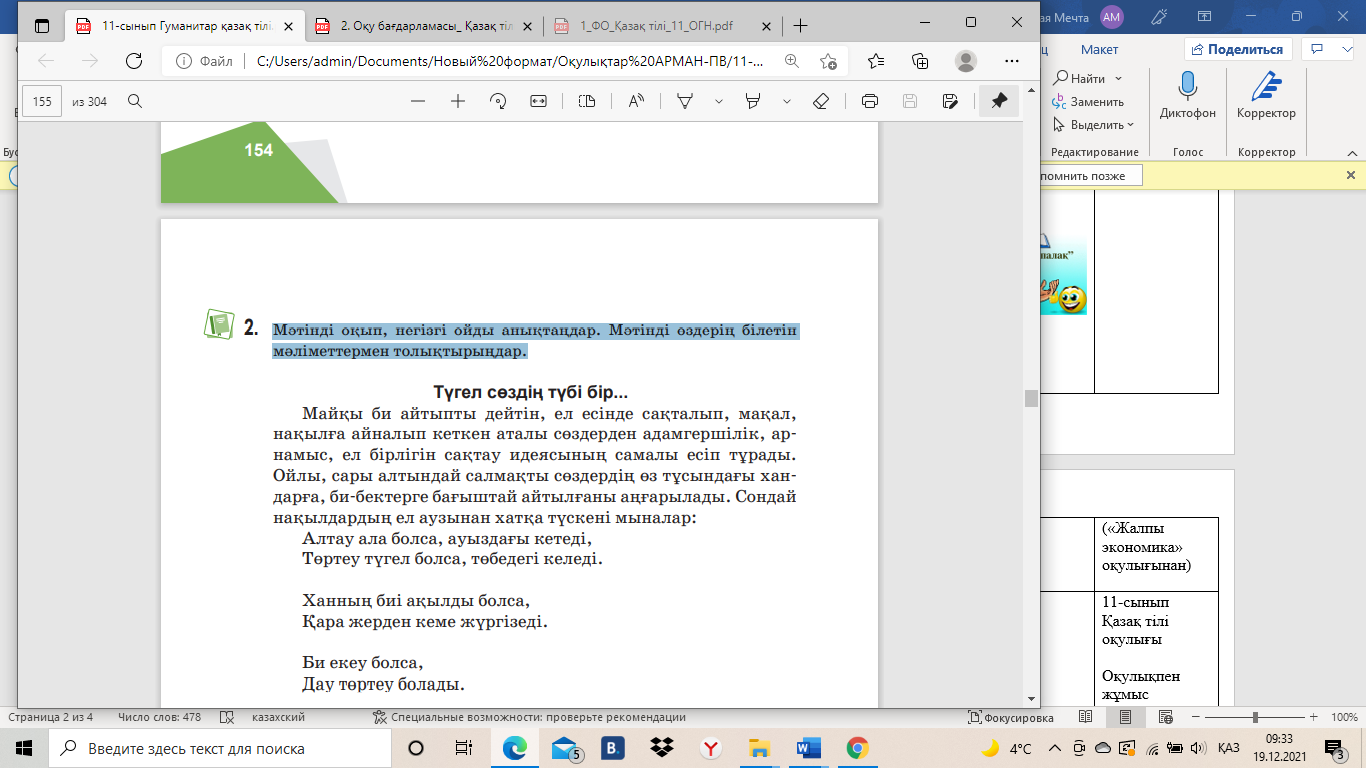Print the PDF document
Viewport: 1366px width, 768px height.
[x=869, y=101]
